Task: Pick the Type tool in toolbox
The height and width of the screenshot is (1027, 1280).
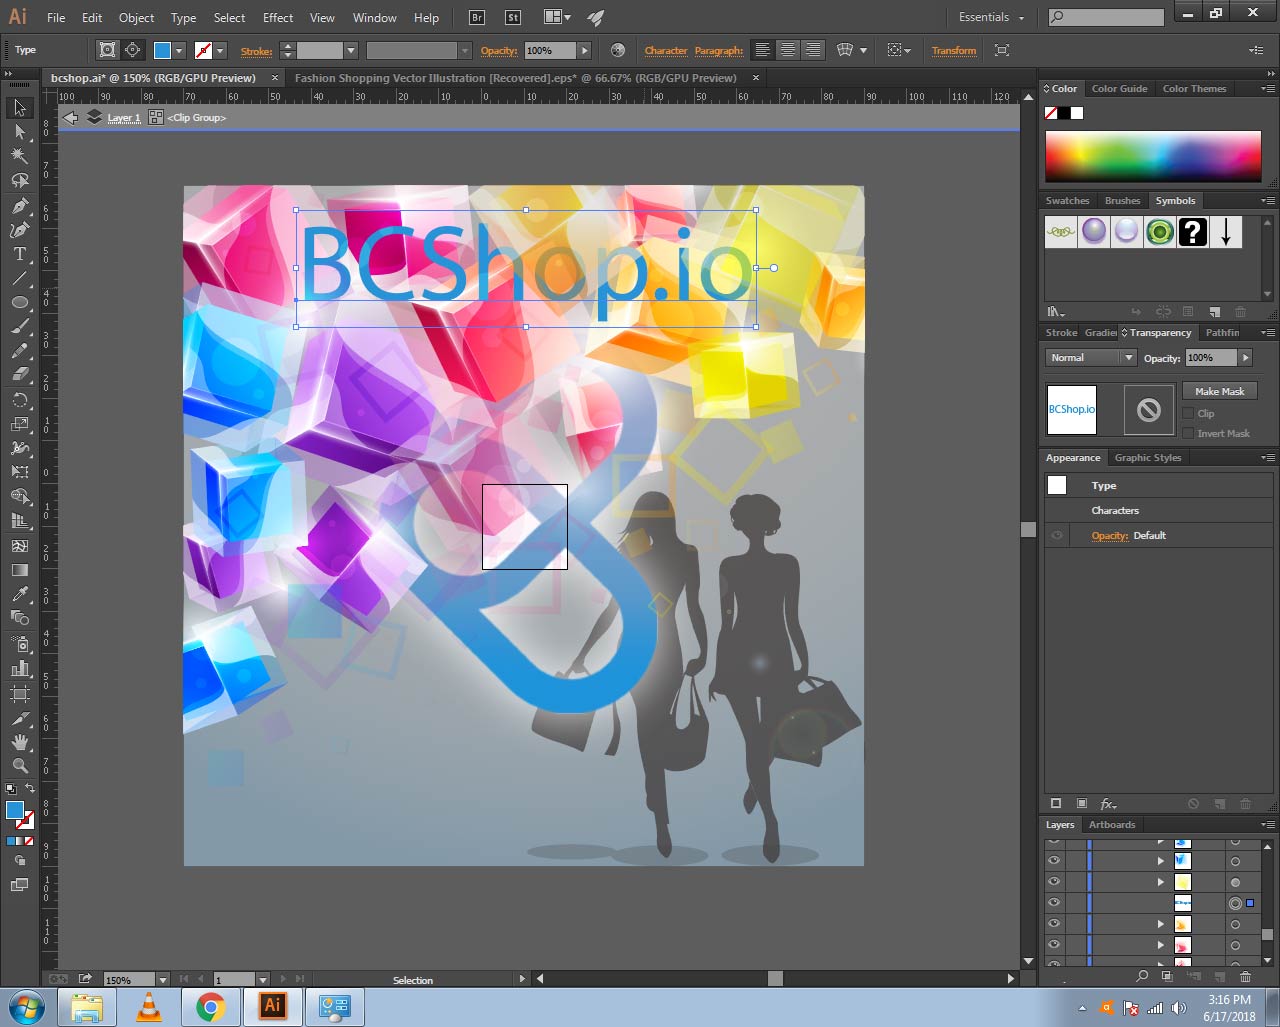Action: (19, 254)
